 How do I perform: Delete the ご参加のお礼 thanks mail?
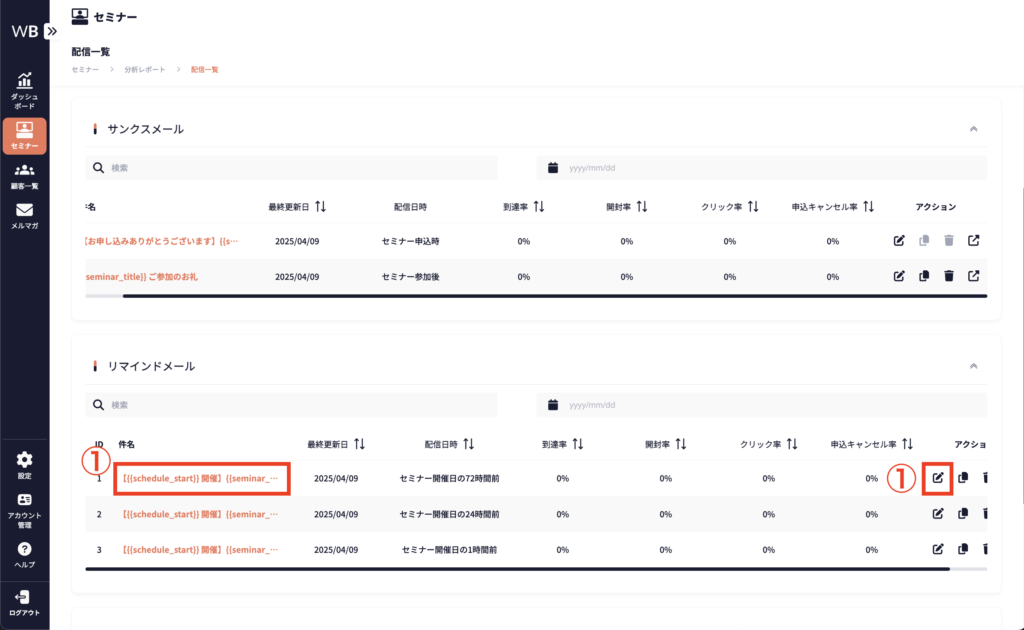point(948,276)
